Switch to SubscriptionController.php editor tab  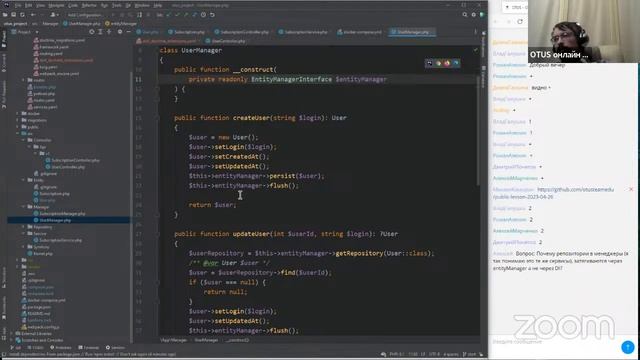tap(242, 32)
